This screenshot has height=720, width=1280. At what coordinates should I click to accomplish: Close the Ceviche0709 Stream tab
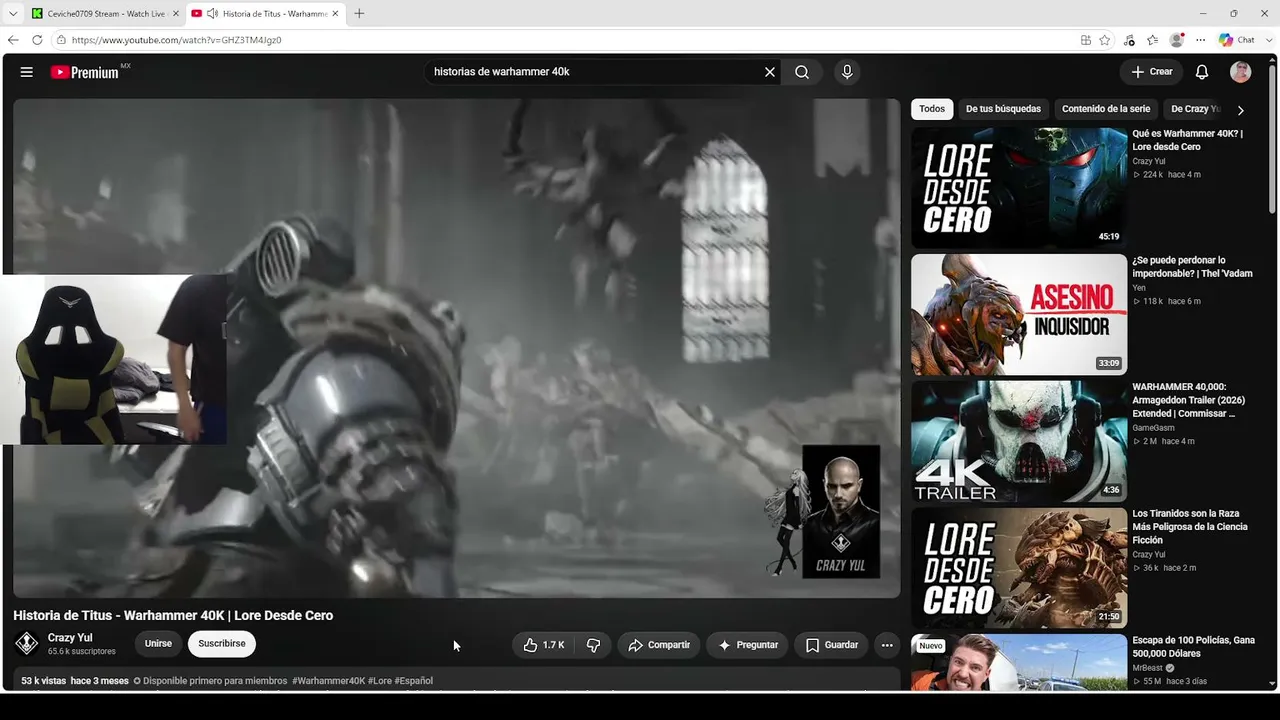(176, 14)
